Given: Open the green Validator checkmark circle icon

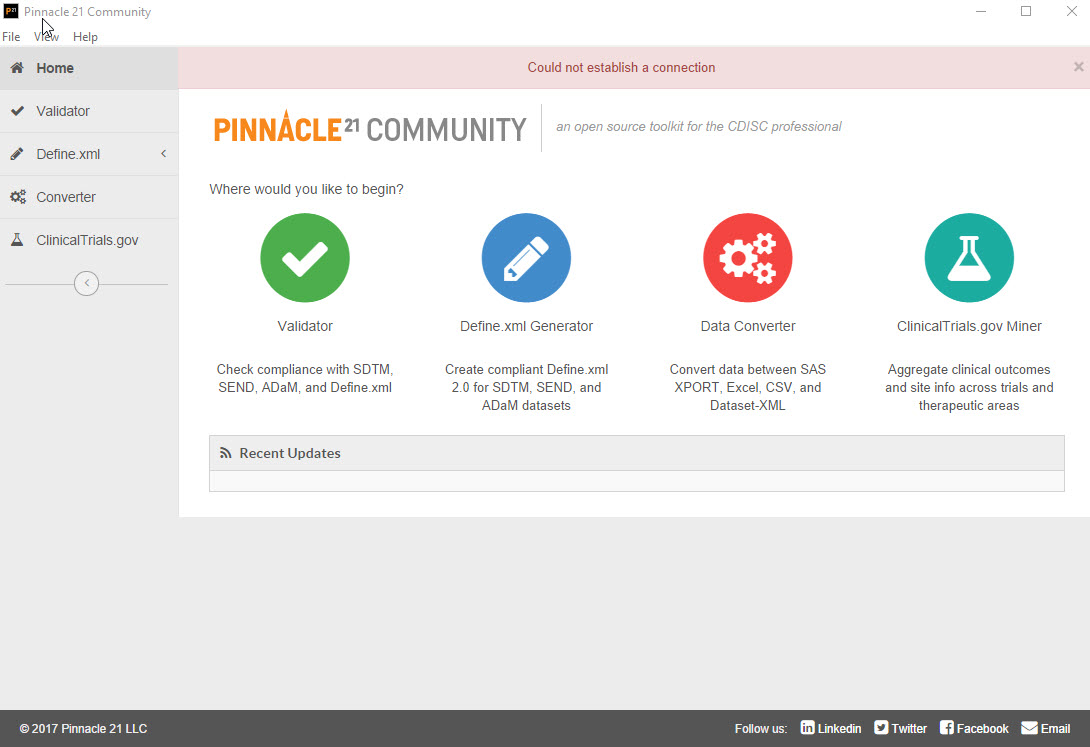Looking at the screenshot, I should pos(304,258).
